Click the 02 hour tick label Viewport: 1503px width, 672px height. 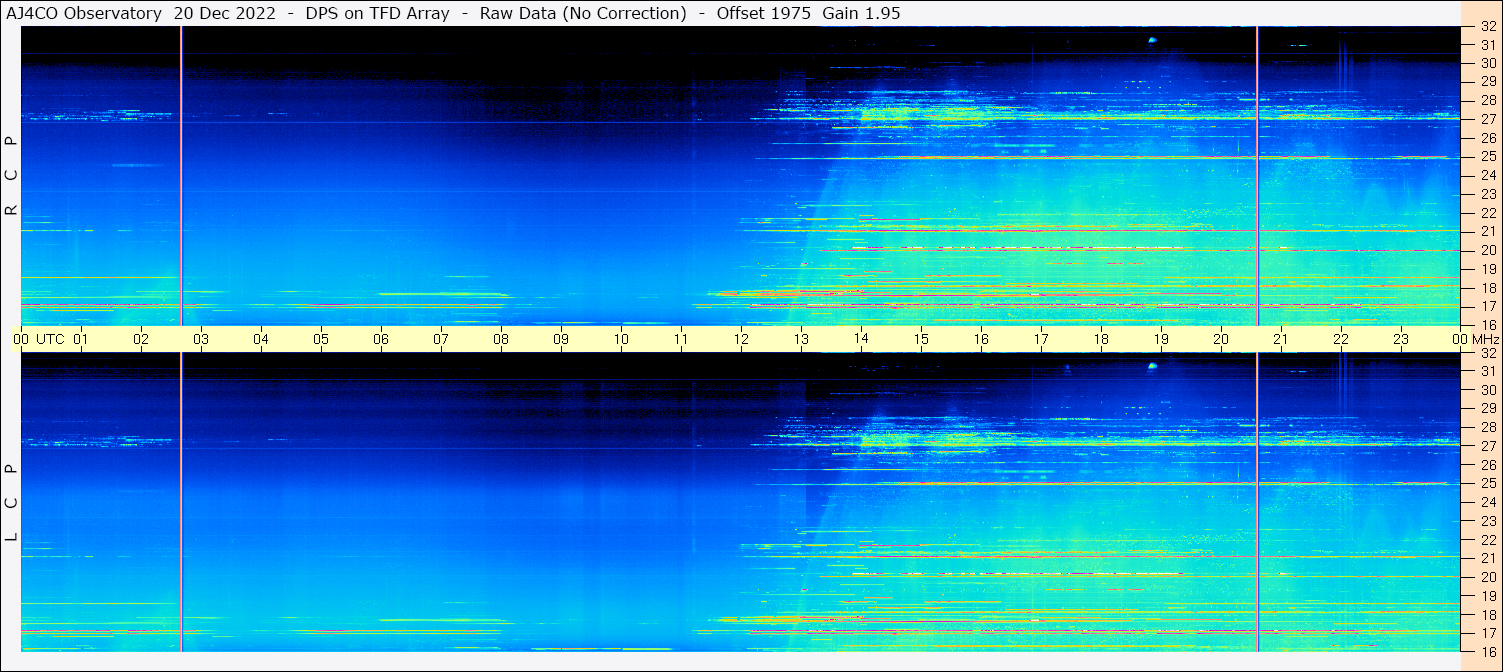pyautogui.click(x=141, y=339)
